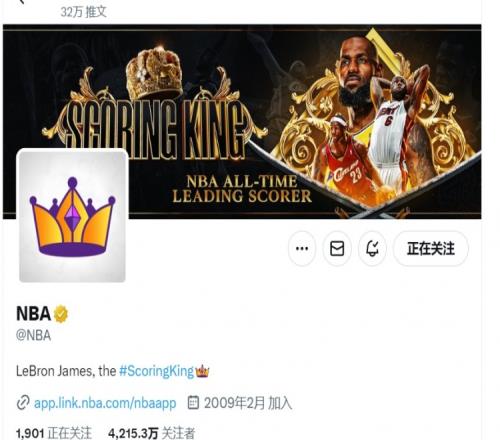Click the envelope direct message icon

(x=337, y=248)
